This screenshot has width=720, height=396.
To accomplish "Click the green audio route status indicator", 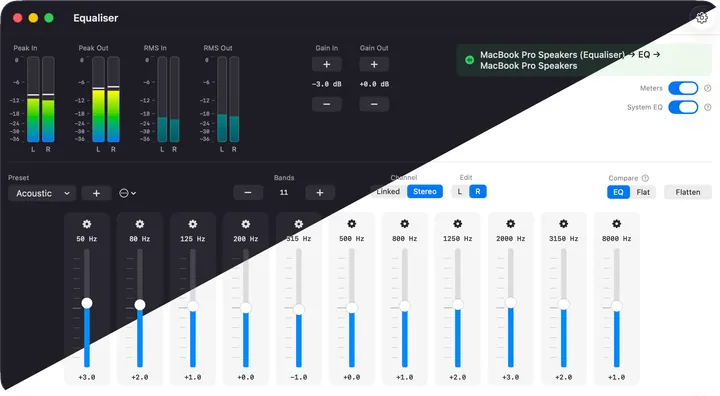I will click(469, 60).
